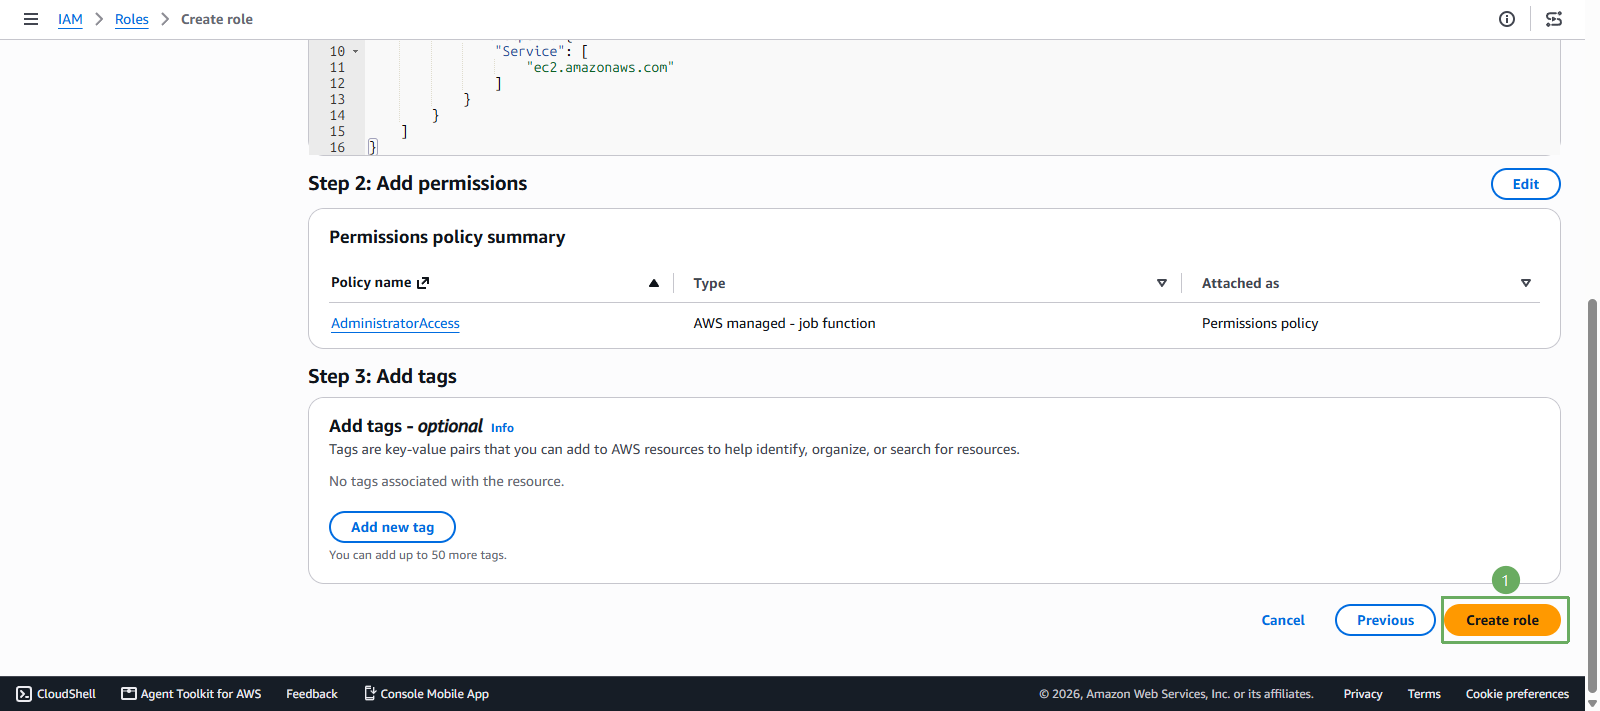Sort the Type column arrow
The height and width of the screenshot is (711, 1600).
pos(1162,283)
